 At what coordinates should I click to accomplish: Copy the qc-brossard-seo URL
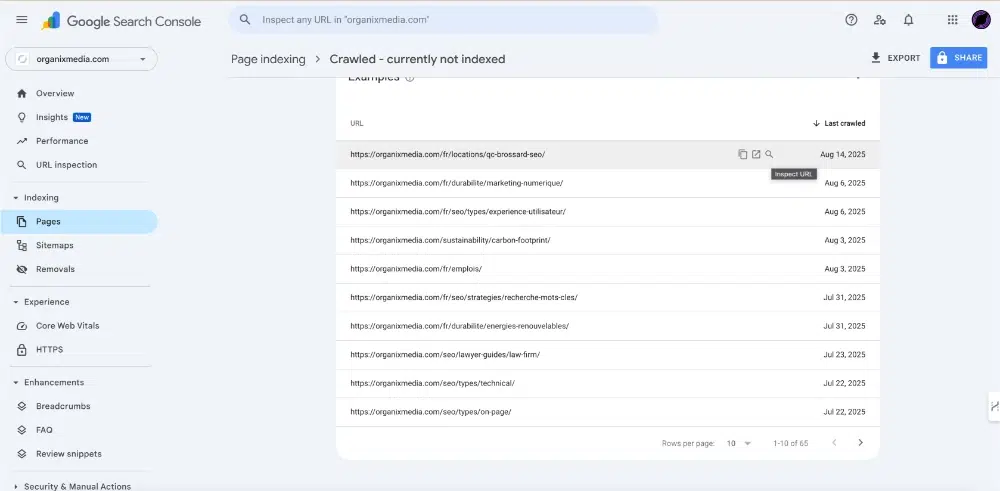pos(742,154)
